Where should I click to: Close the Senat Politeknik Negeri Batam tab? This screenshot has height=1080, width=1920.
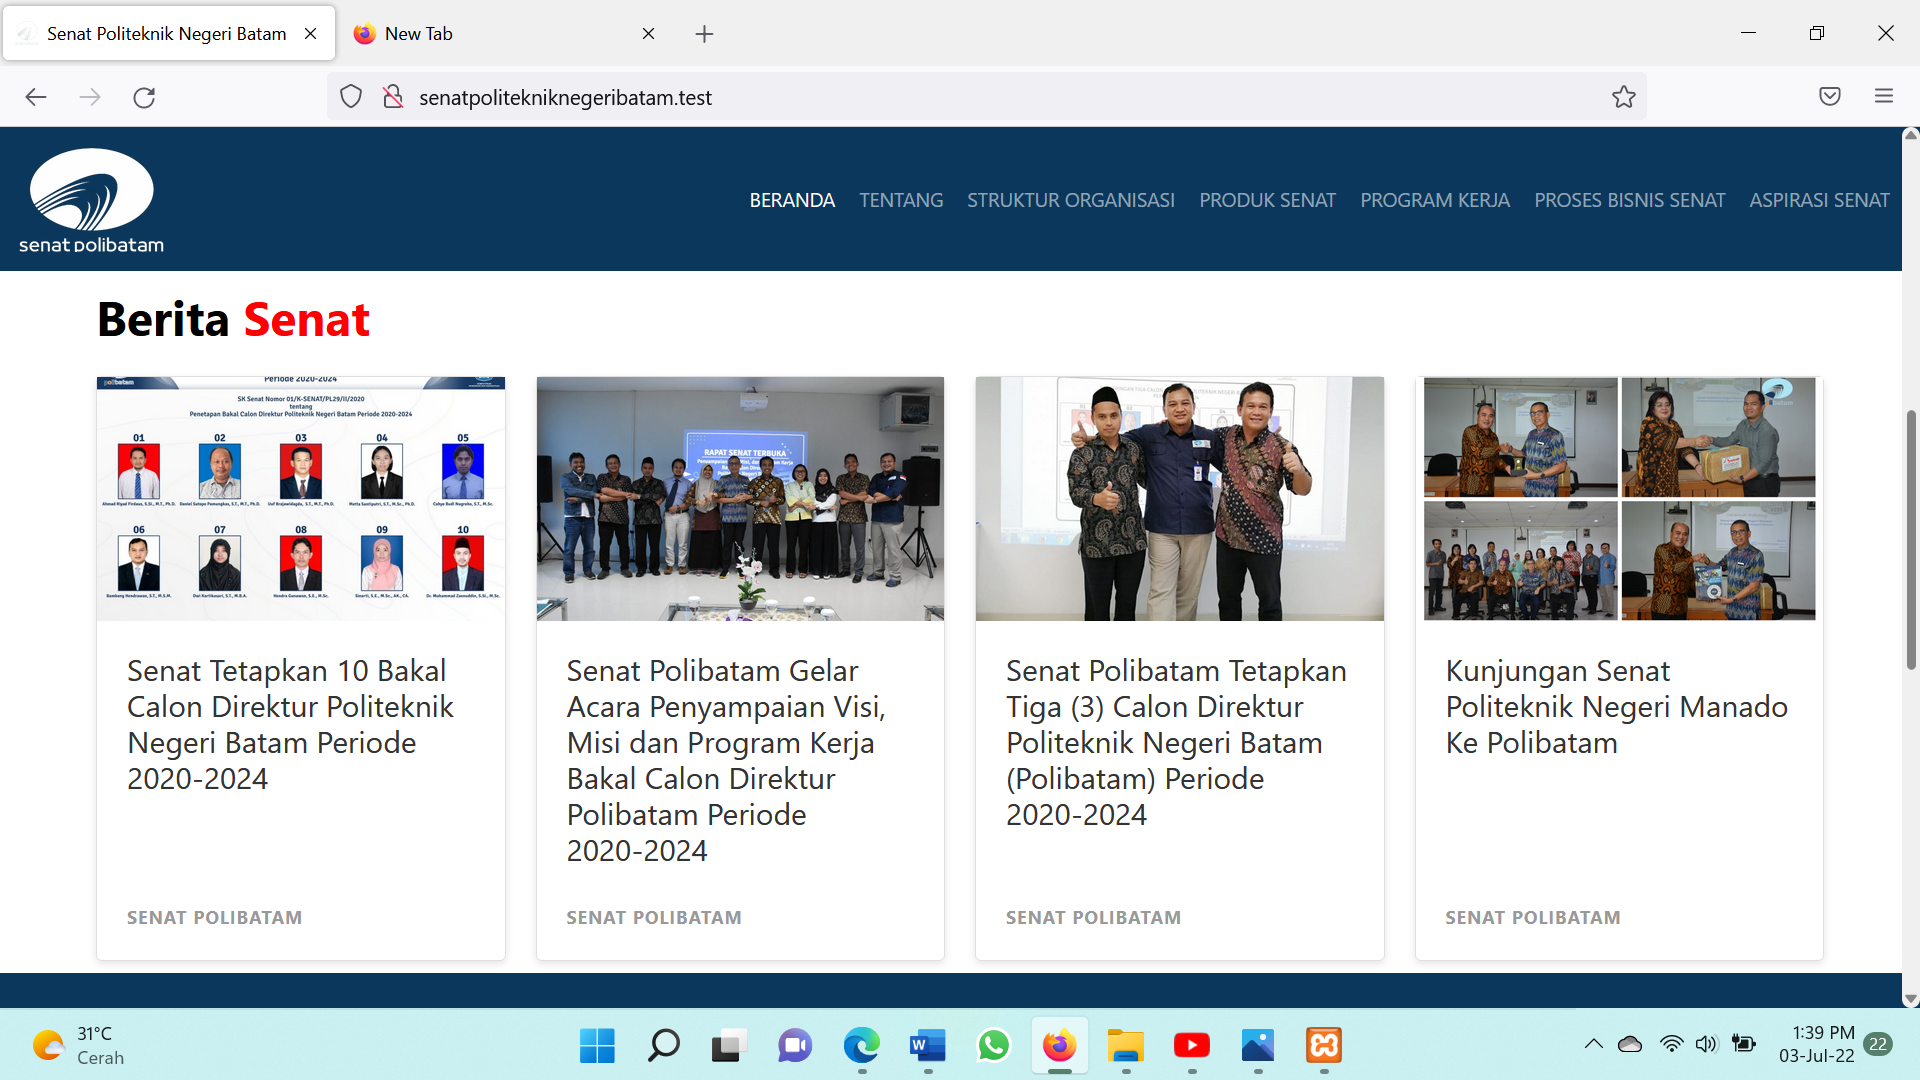point(310,34)
